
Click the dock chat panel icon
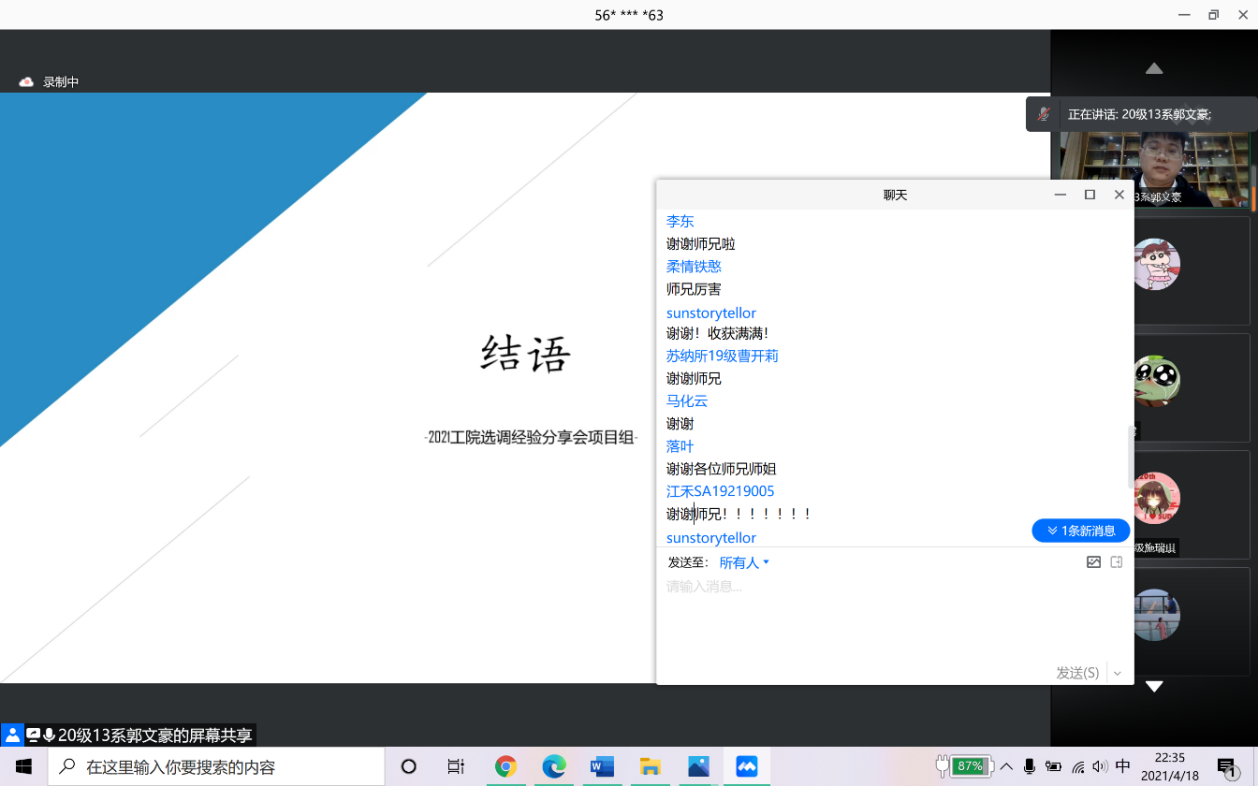click(x=1117, y=562)
